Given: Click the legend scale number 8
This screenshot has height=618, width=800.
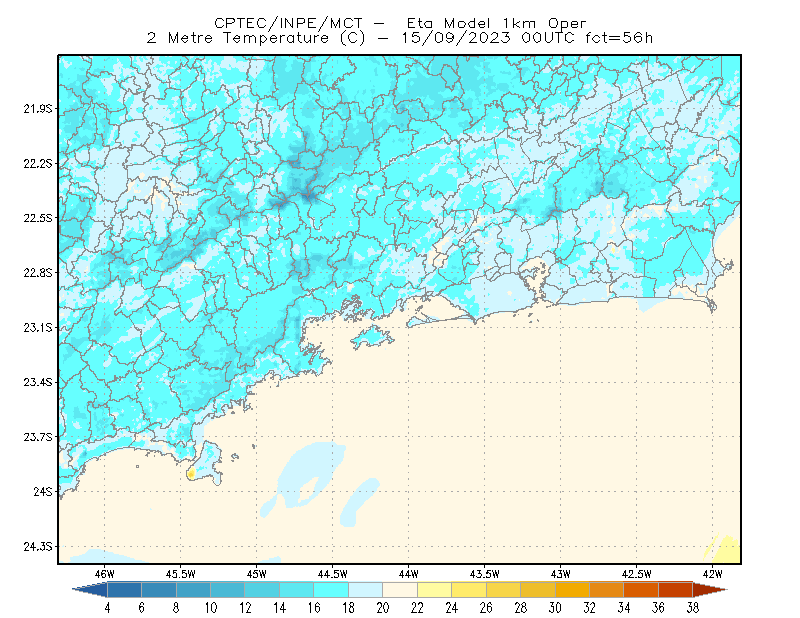Looking at the screenshot, I should tap(176, 608).
